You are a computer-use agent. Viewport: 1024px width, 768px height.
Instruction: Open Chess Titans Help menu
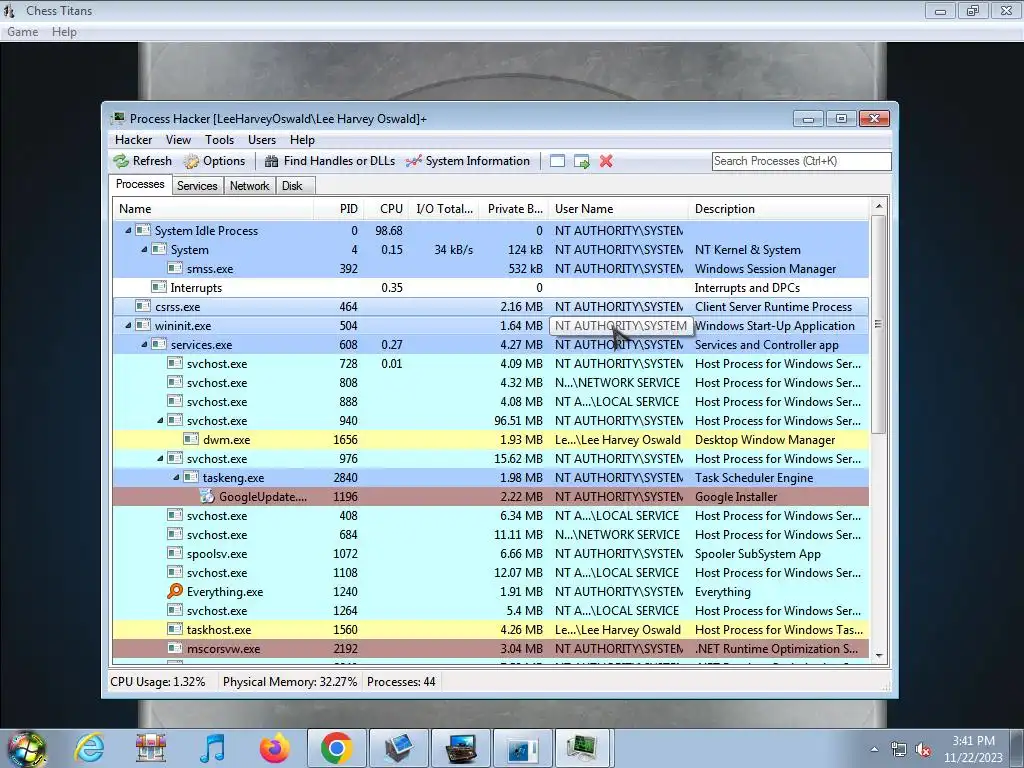pyautogui.click(x=64, y=32)
